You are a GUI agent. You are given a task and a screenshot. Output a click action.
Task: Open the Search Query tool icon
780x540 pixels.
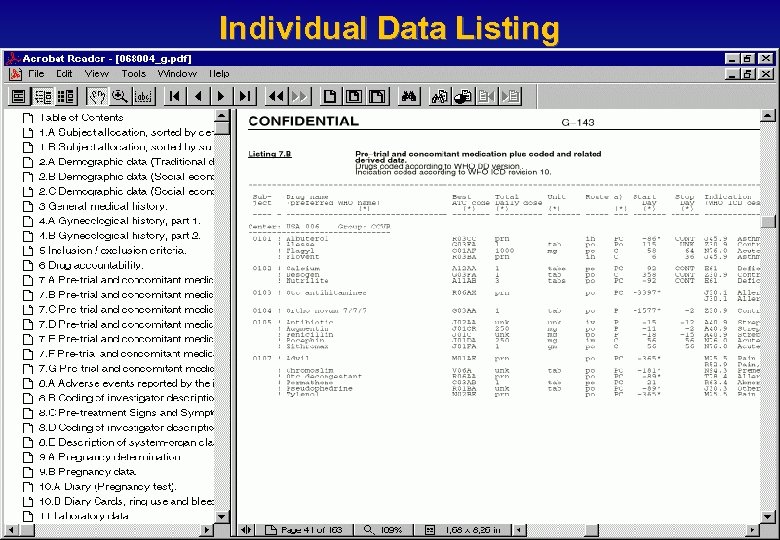(440, 96)
